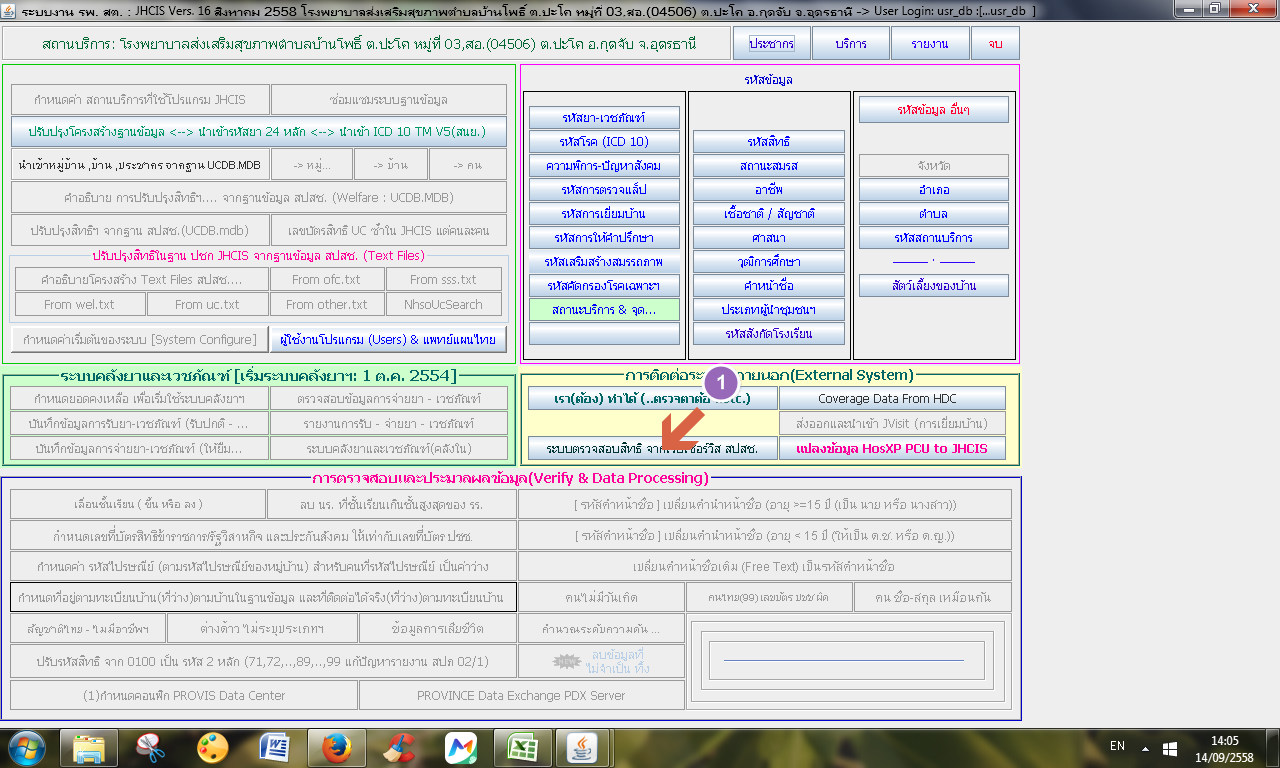Click the EN language indicator in system tray
This screenshot has height=768, width=1280.
pos(1118,746)
